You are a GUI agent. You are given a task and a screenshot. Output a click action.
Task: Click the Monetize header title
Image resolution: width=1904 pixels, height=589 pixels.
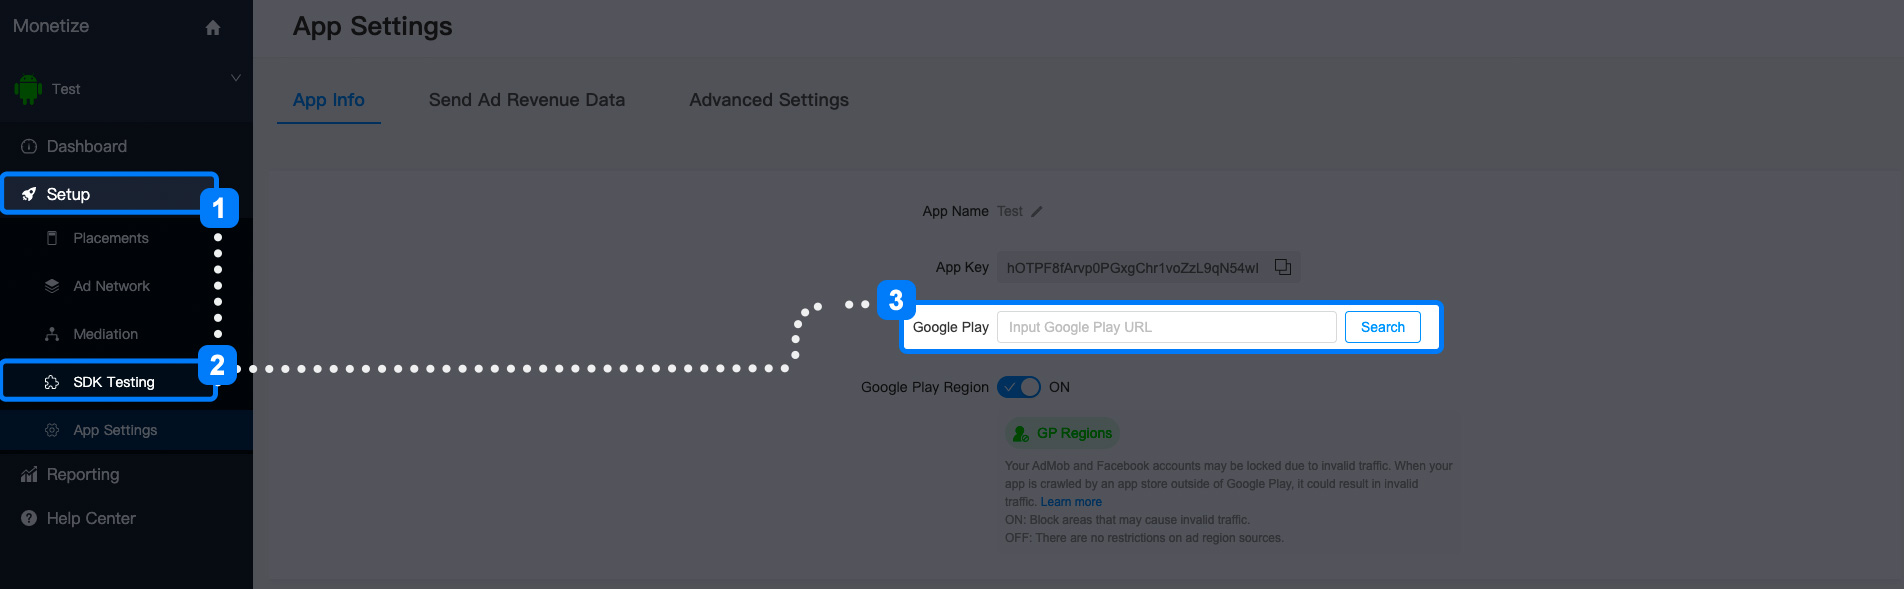click(x=51, y=26)
